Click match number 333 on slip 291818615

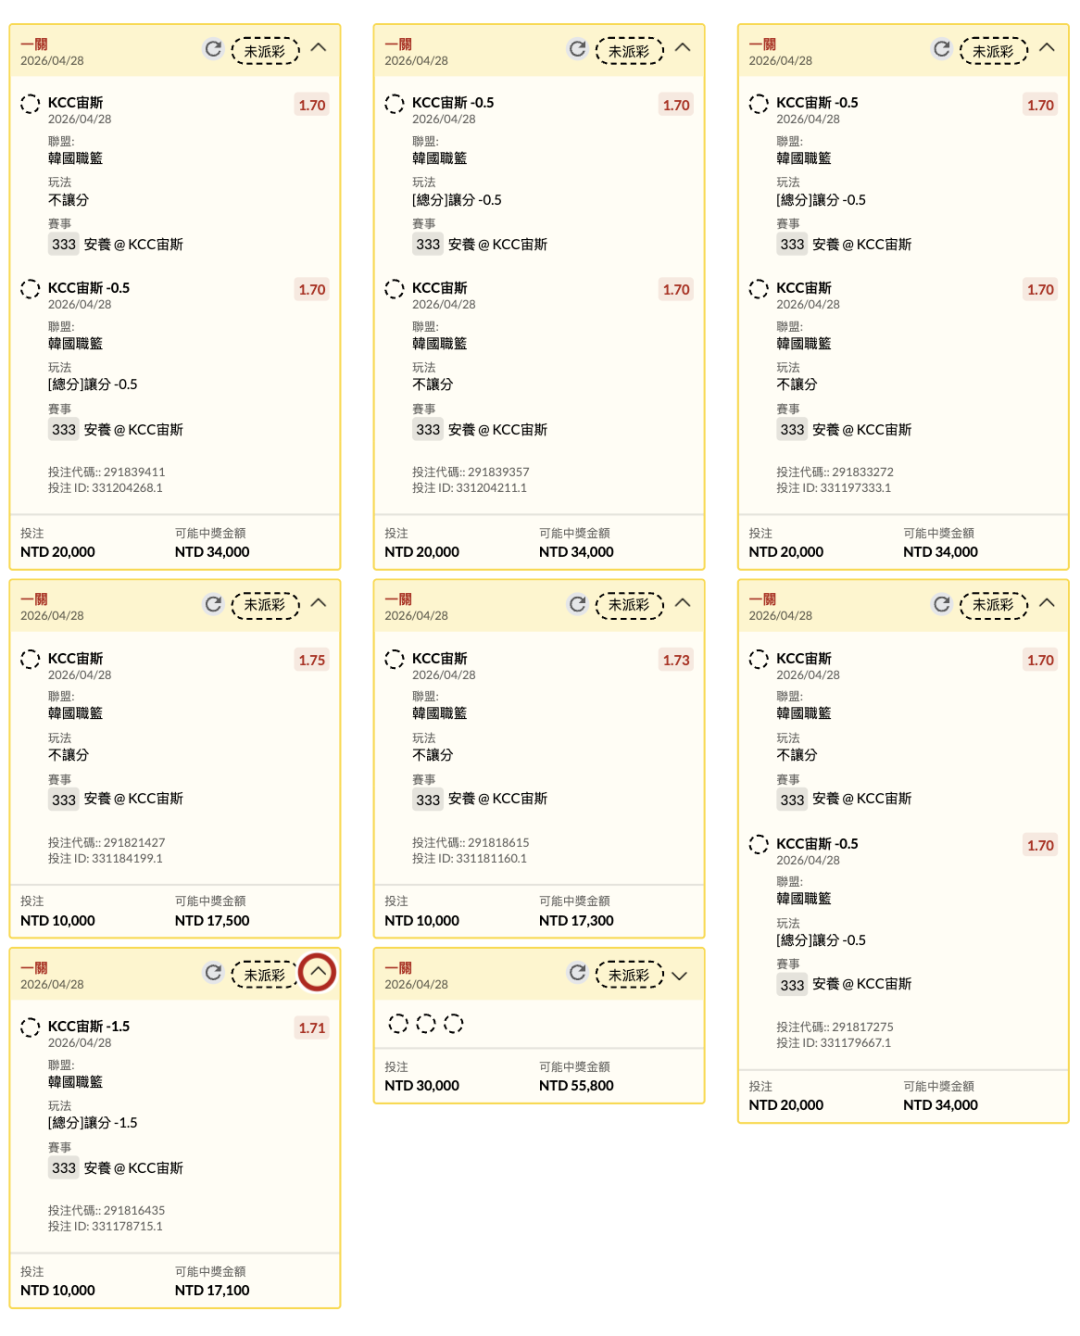pyautogui.click(x=428, y=800)
